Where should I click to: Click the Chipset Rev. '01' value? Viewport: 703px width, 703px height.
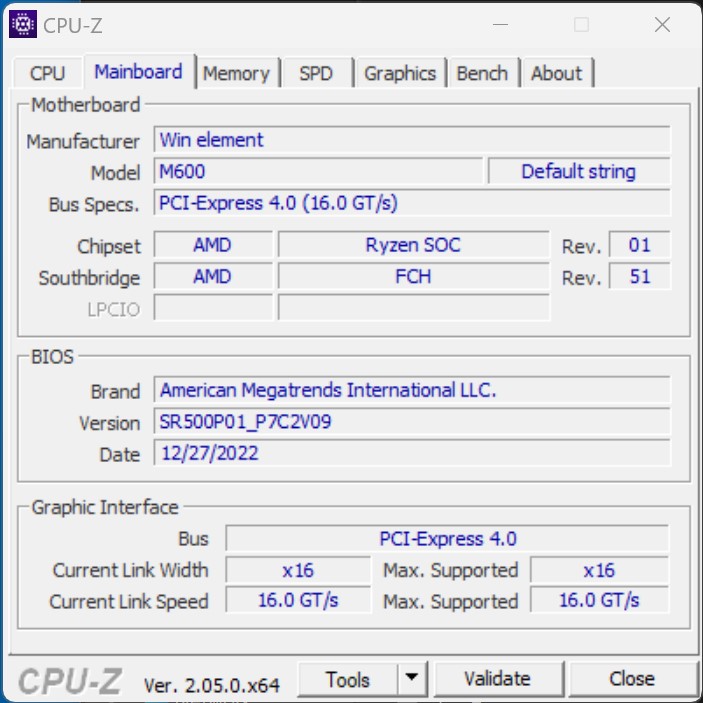(639, 244)
